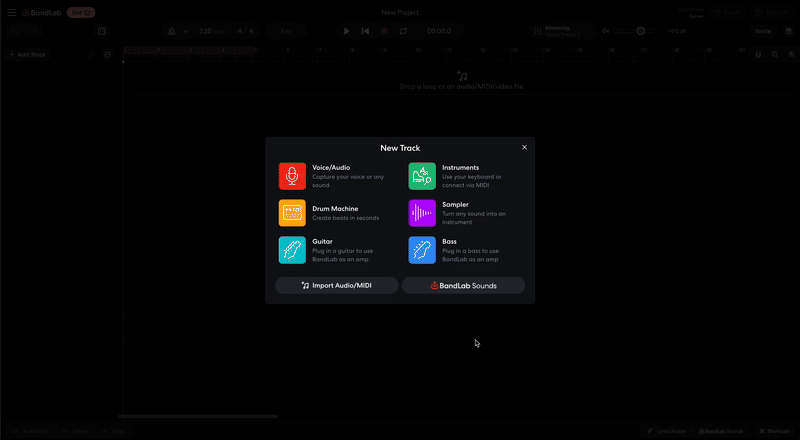Open the 4 / 4 time signature
Viewport: 800px width, 440px height.
(x=245, y=31)
